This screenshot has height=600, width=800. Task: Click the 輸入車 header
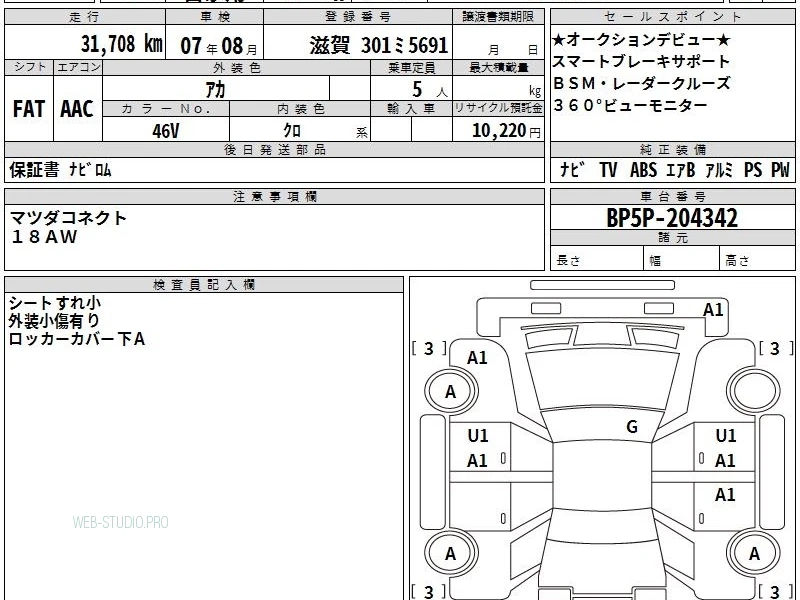411,109
